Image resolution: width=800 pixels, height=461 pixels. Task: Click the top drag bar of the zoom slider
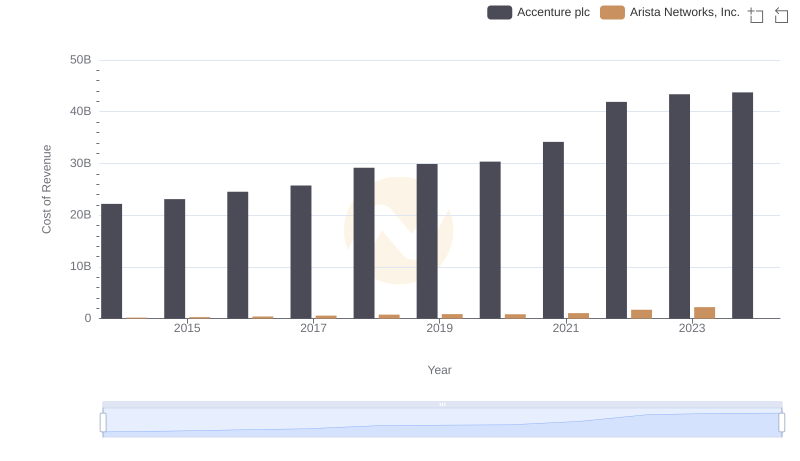pos(442,404)
